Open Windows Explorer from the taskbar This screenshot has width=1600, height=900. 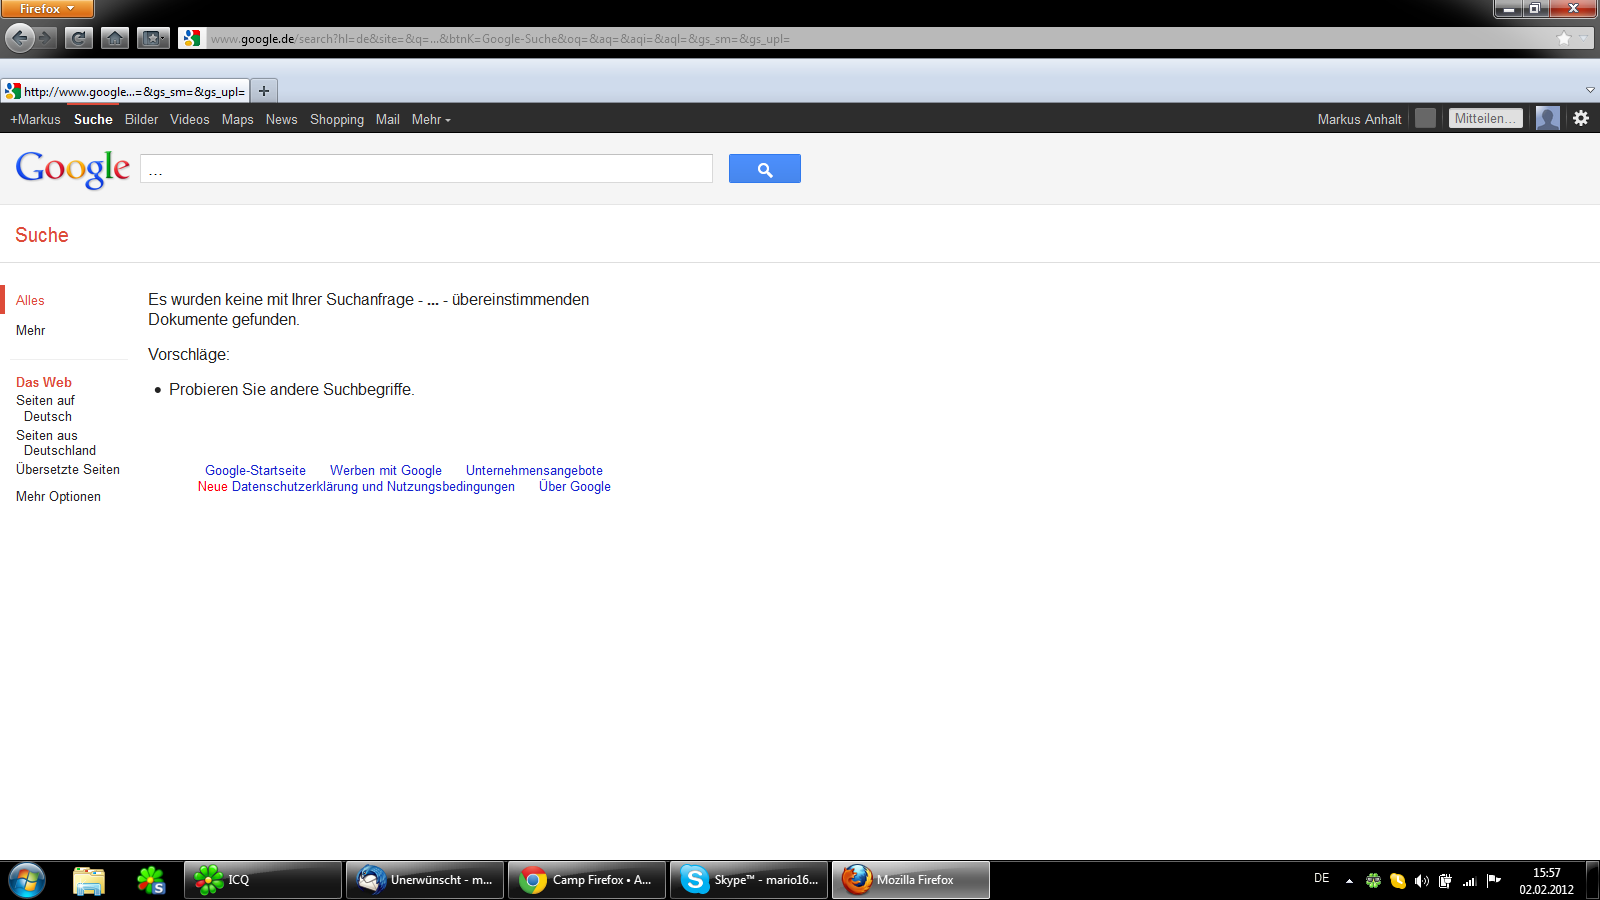tap(89, 880)
